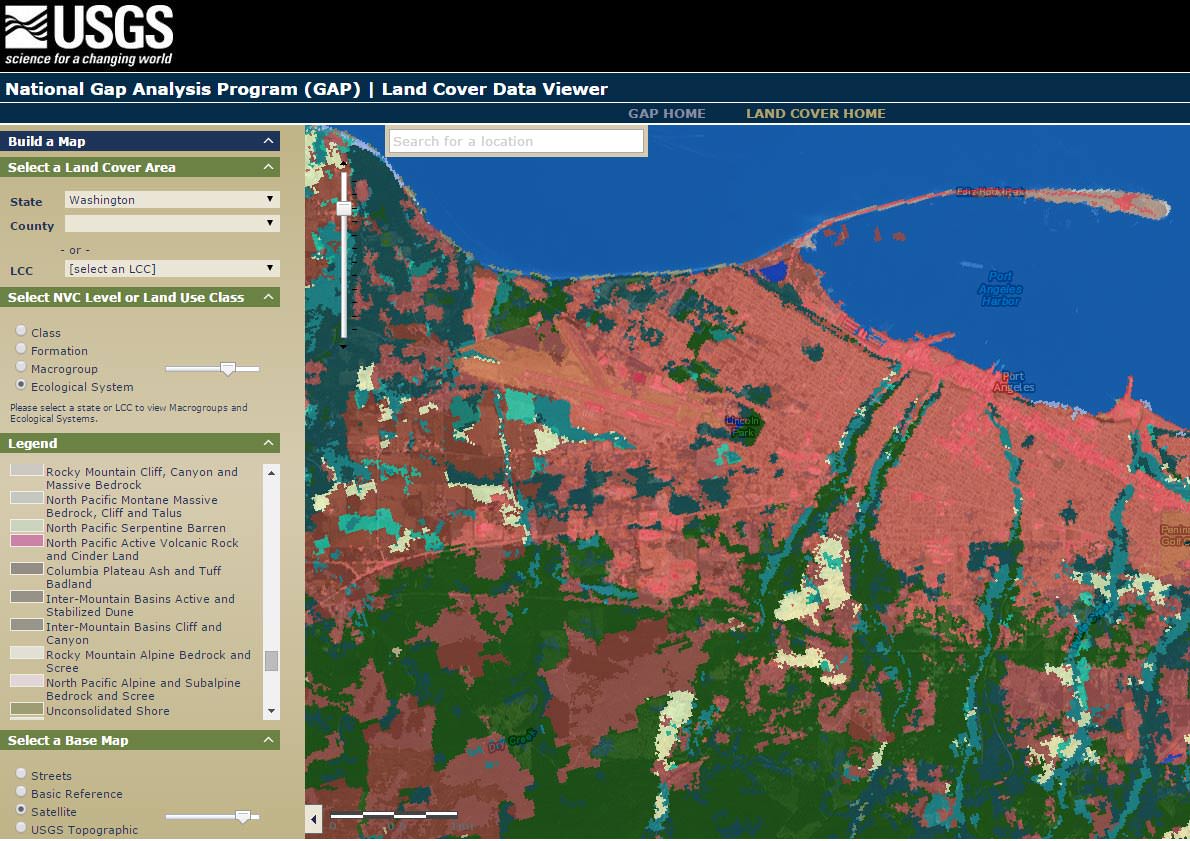Collapse the Select a Land Cover Area section

268,168
